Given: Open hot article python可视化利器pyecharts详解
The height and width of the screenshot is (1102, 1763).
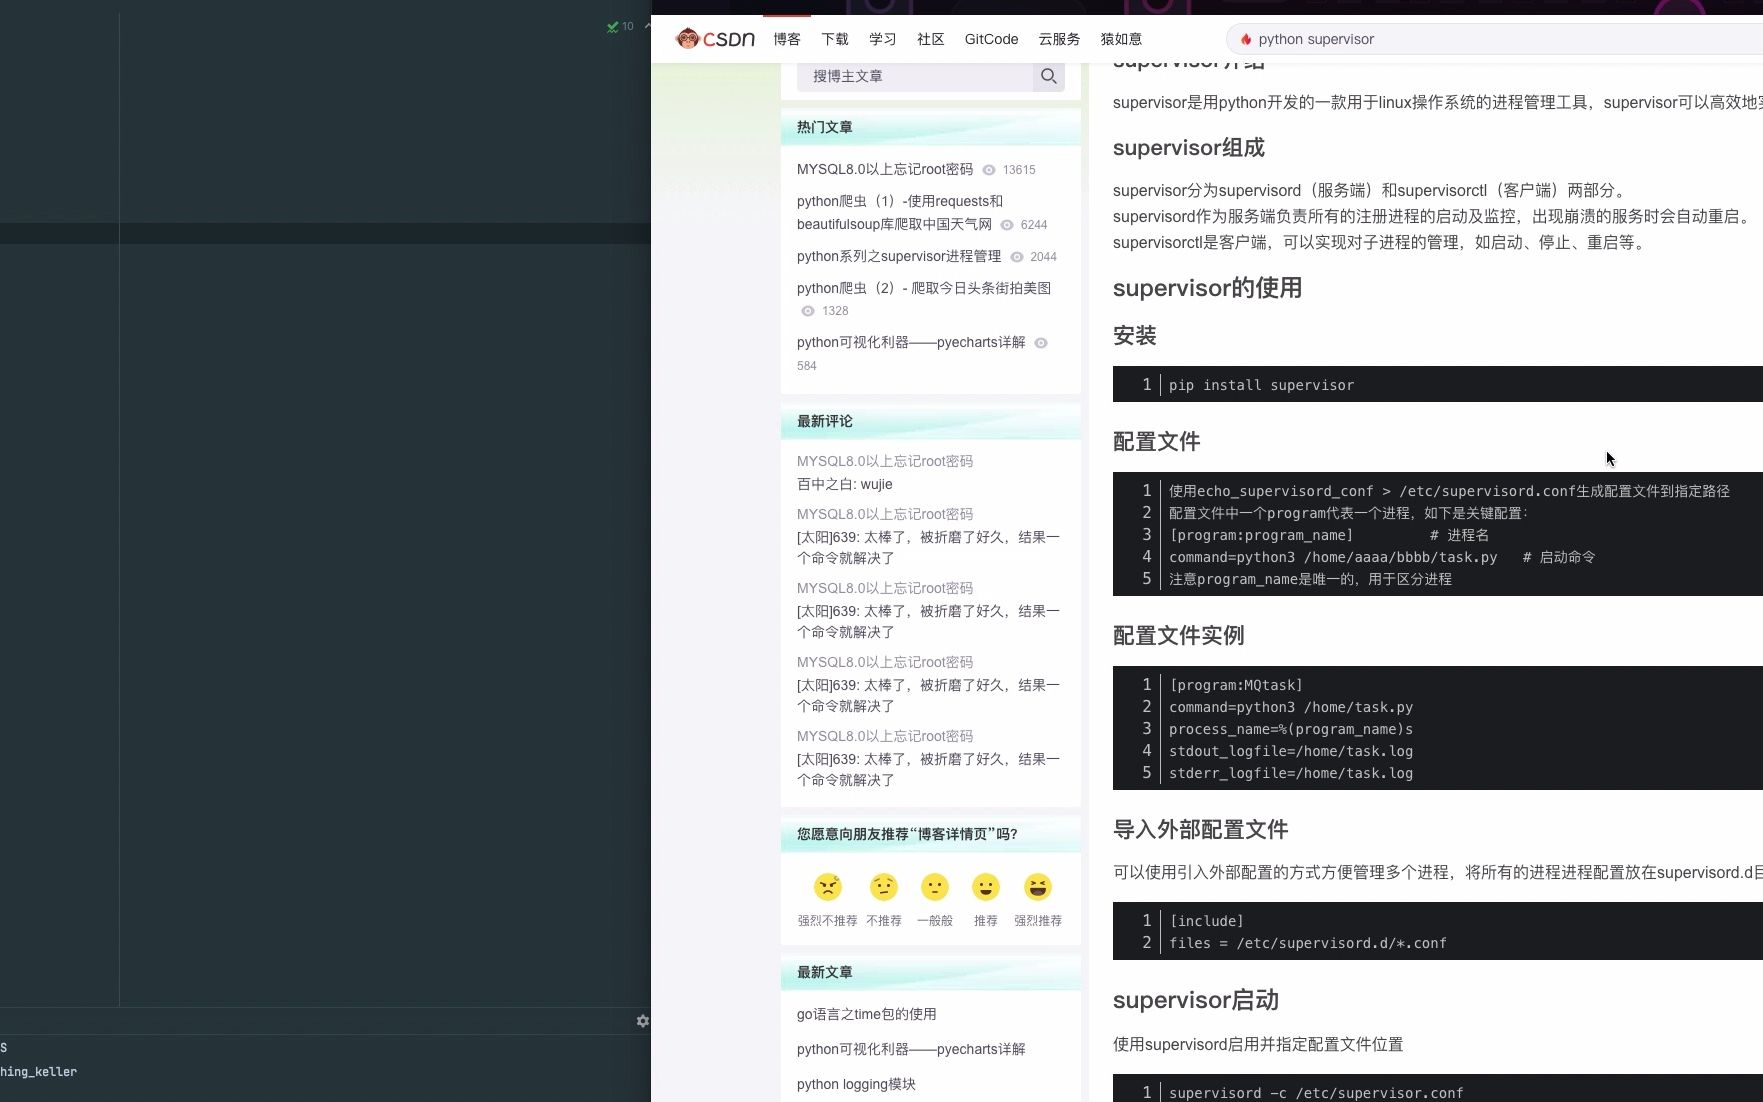Looking at the screenshot, I should (911, 342).
